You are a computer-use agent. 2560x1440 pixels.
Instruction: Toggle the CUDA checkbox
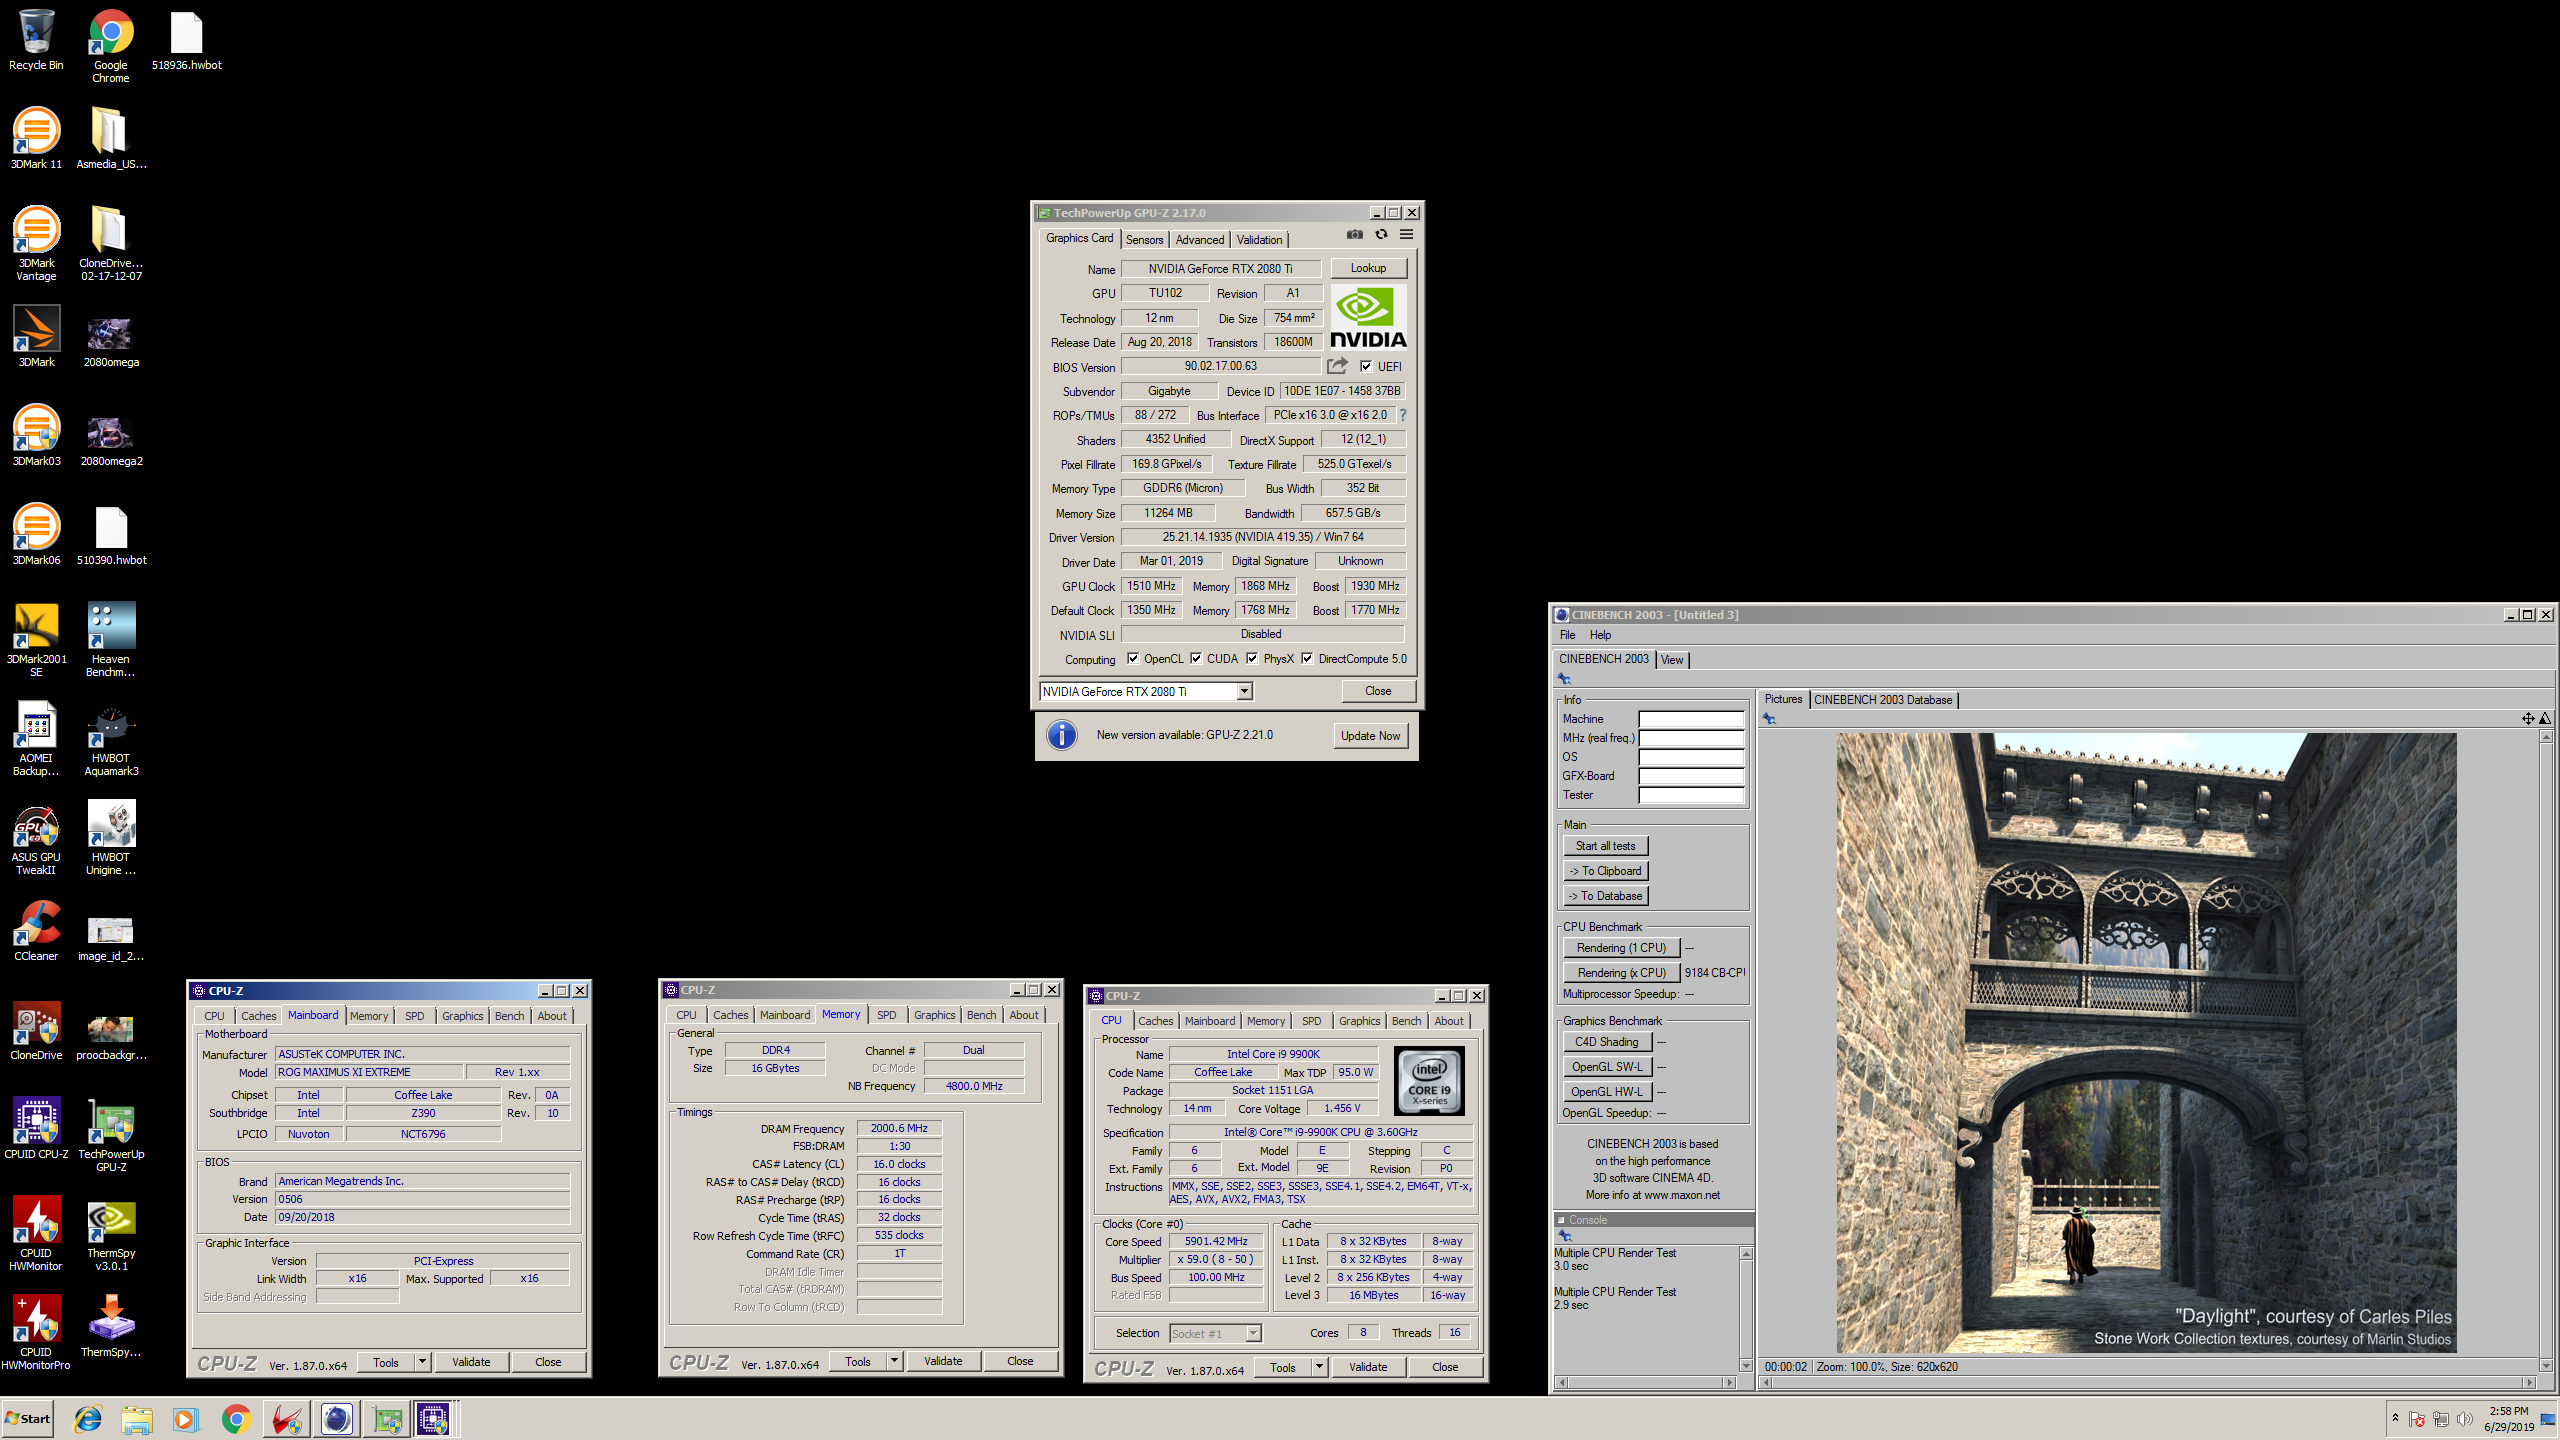tap(1196, 659)
